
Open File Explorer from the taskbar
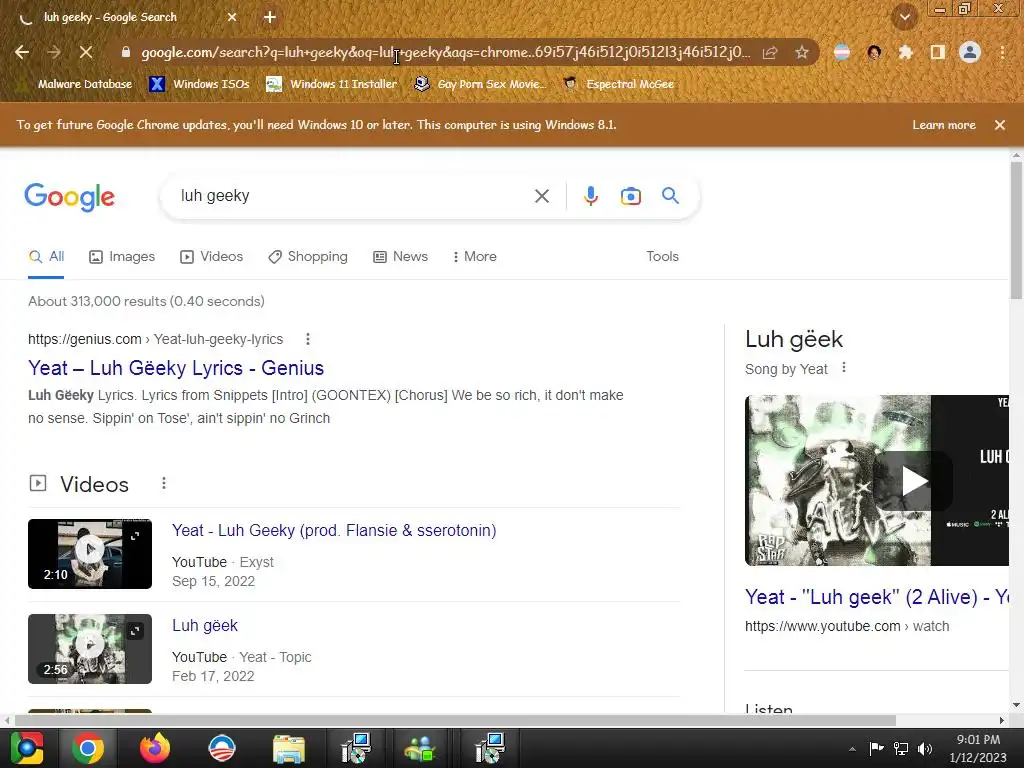pos(289,749)
